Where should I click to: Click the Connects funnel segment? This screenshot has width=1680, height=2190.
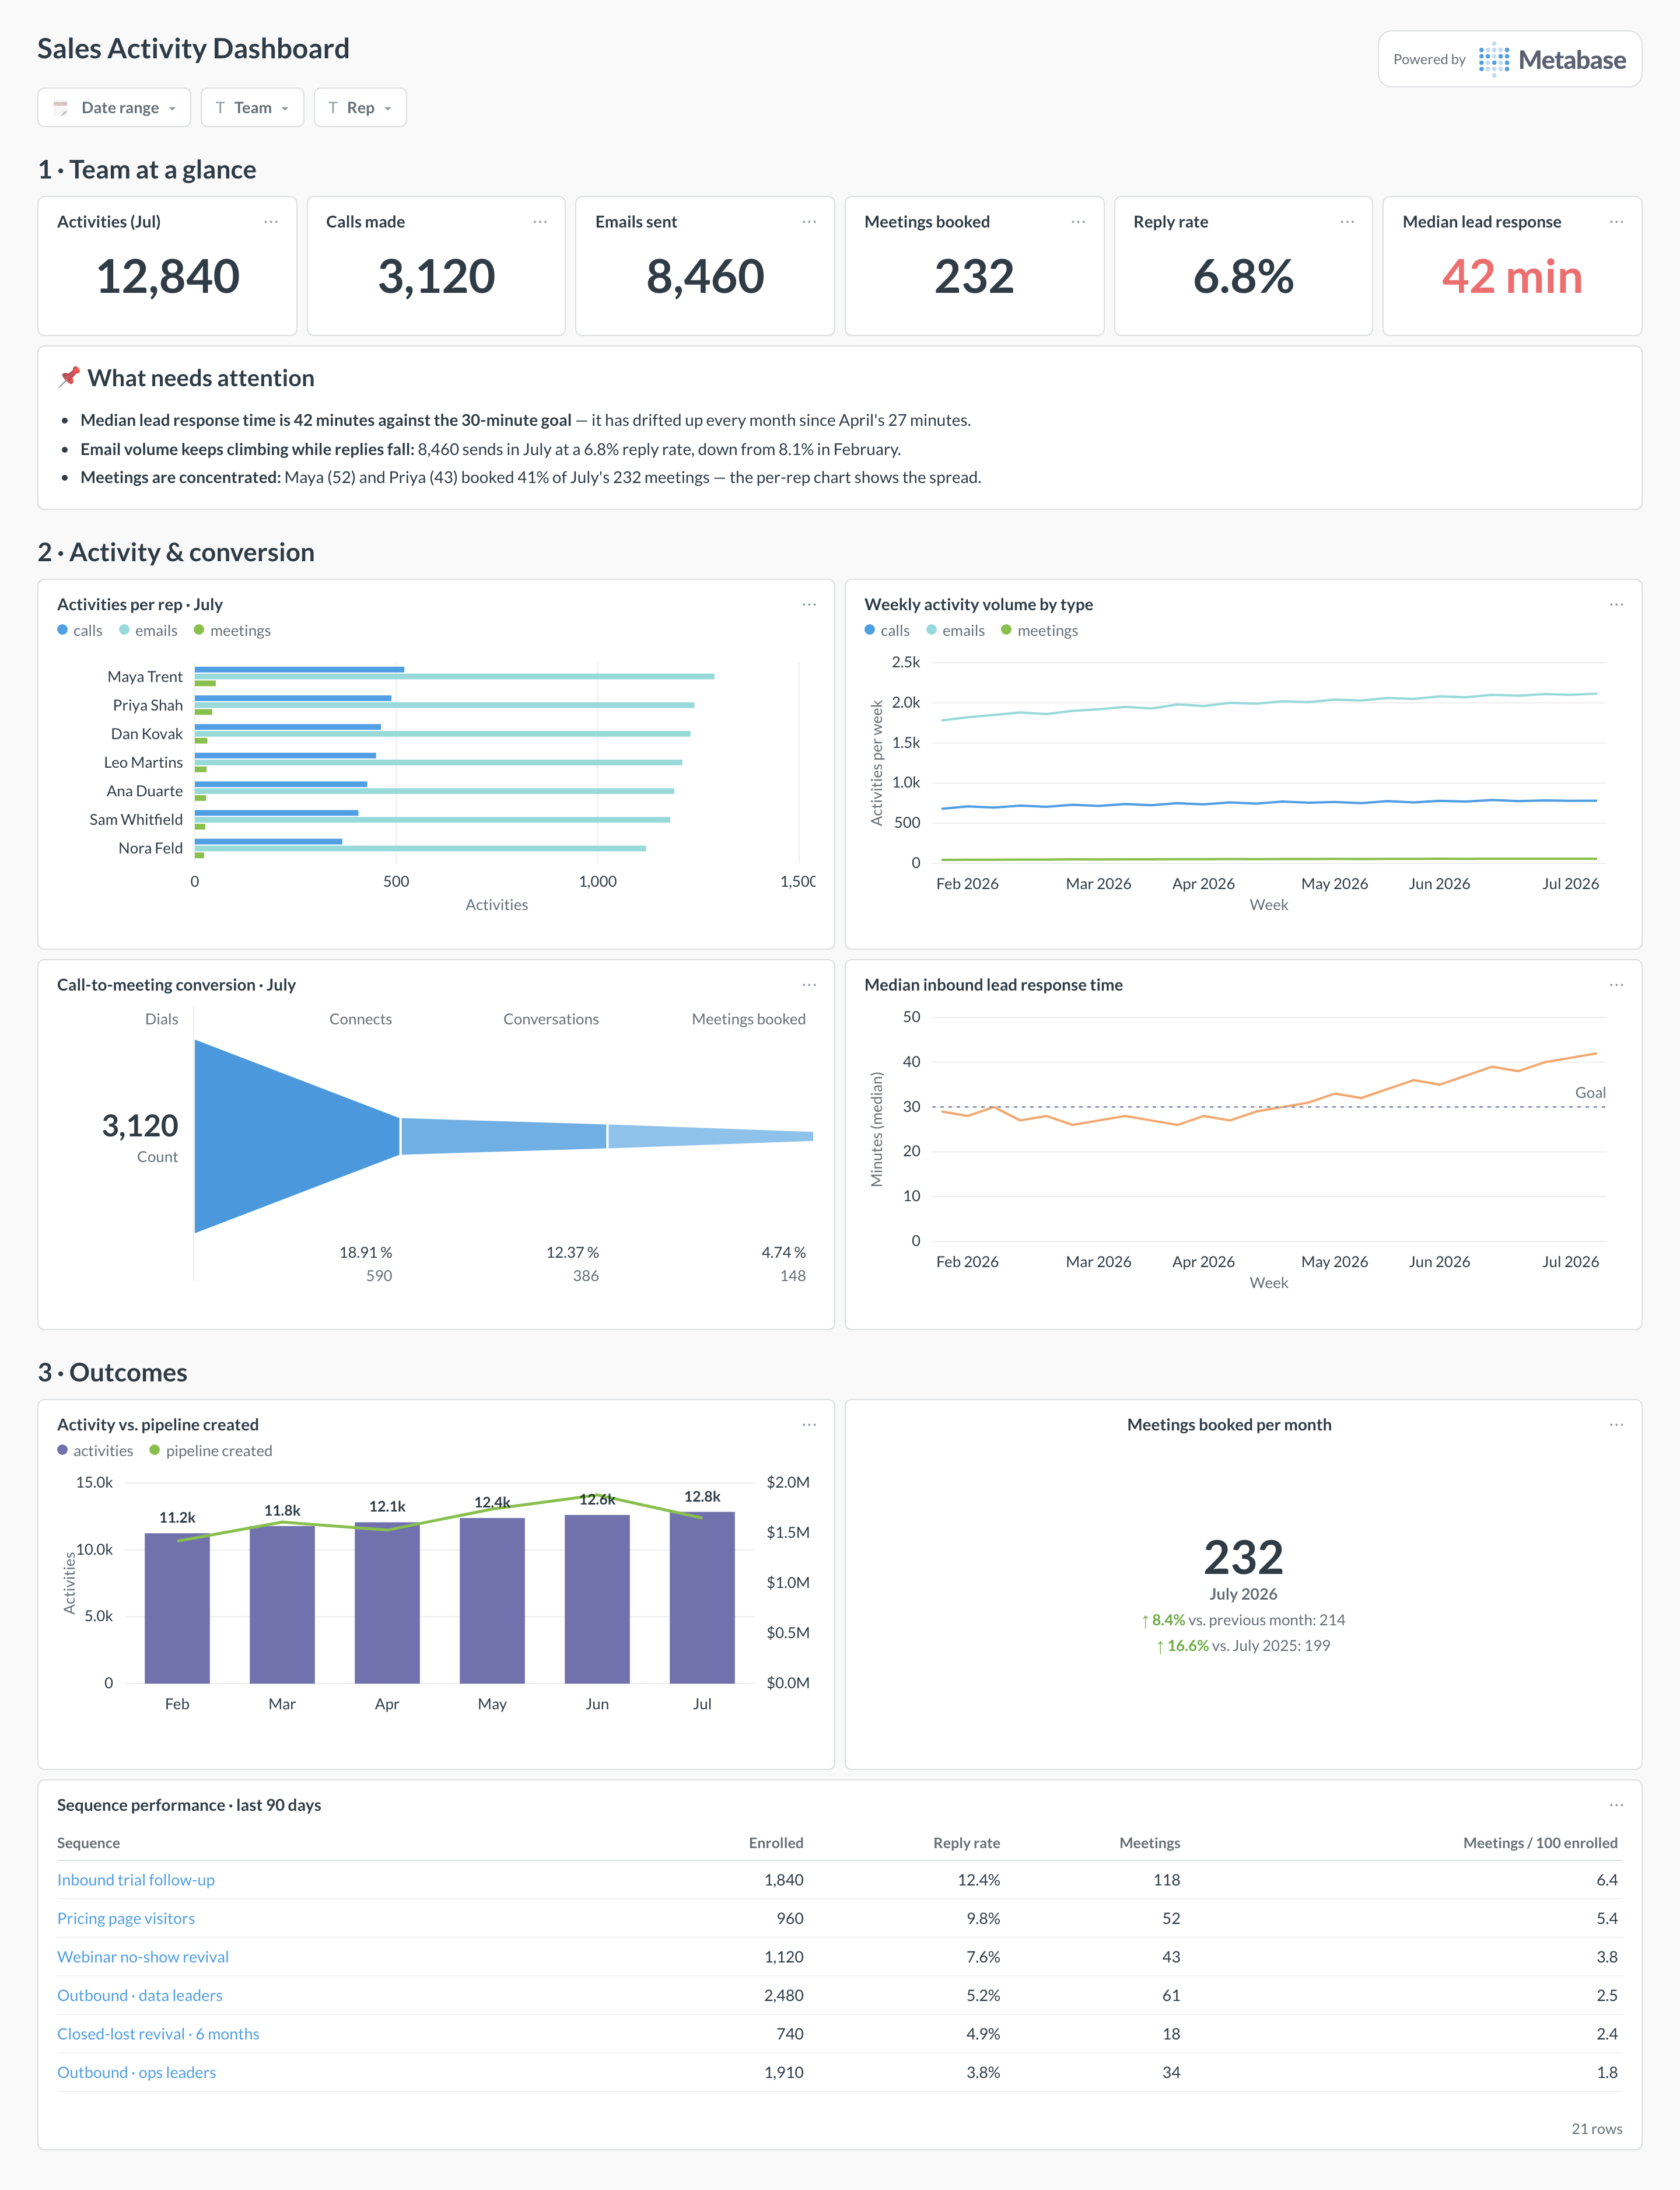(504, 1136)
